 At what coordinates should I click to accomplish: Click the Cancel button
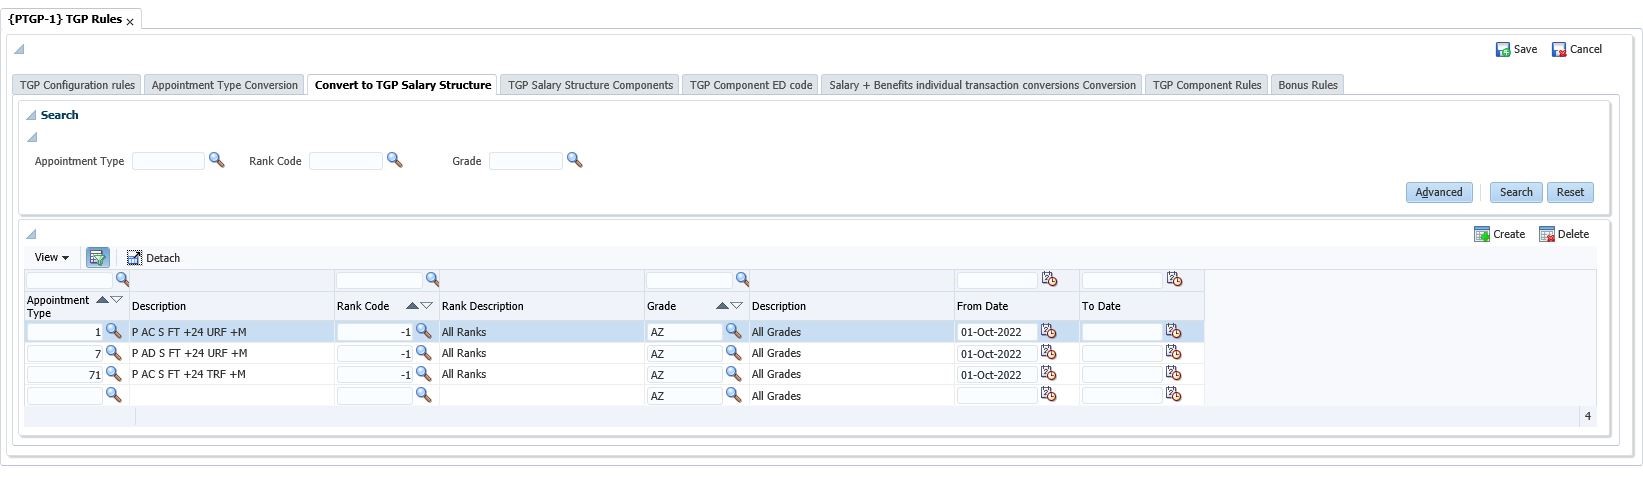(1576, 49)
